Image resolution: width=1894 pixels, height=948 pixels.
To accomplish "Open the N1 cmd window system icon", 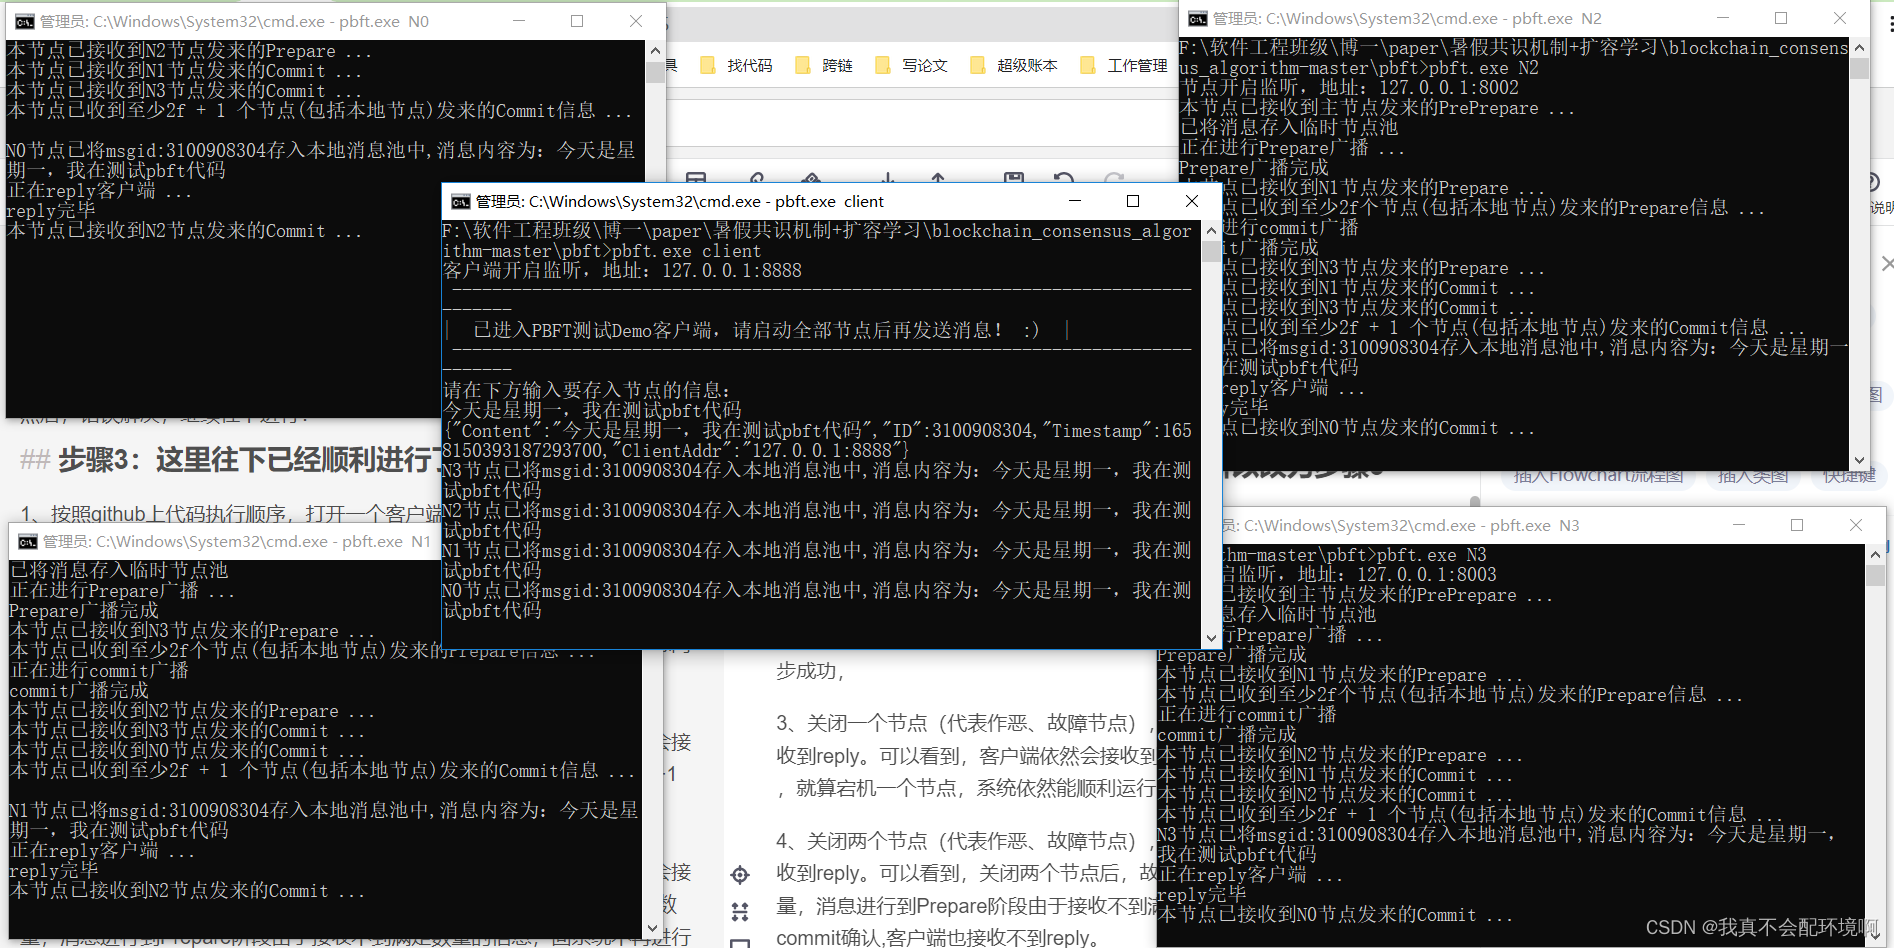I will [x=27, y=542].
